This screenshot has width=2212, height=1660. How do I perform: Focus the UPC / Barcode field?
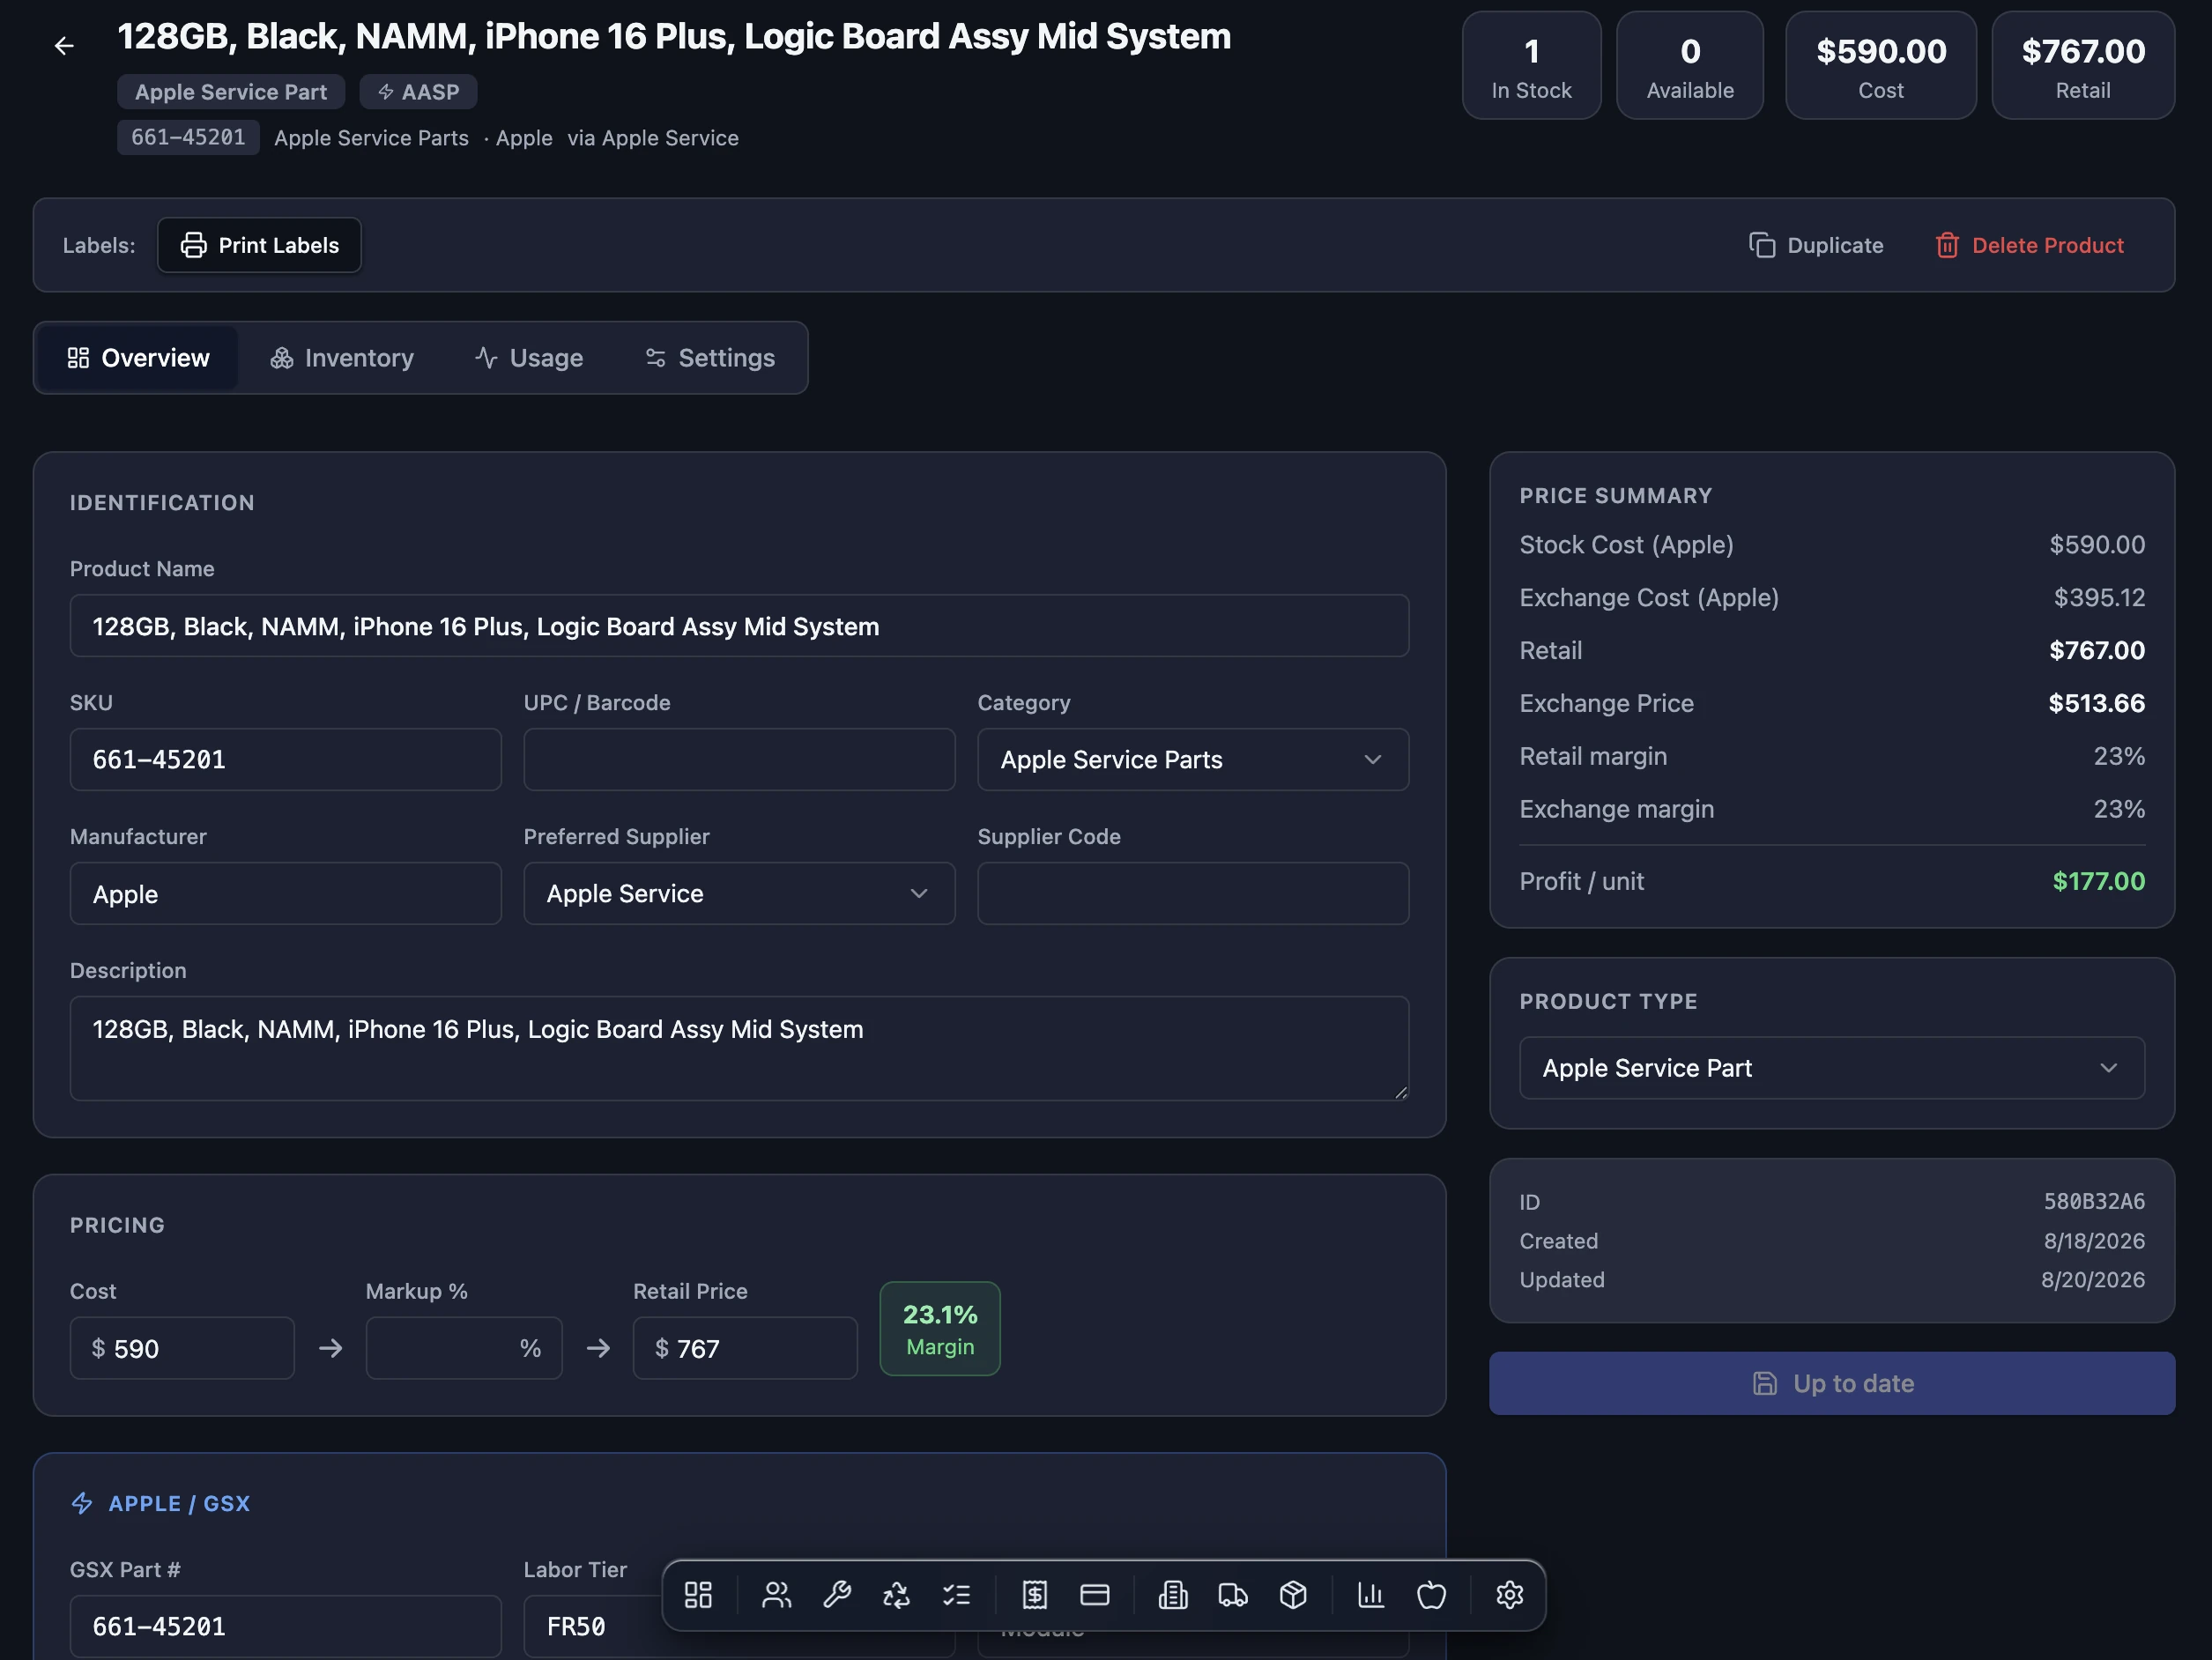(739, 760)
